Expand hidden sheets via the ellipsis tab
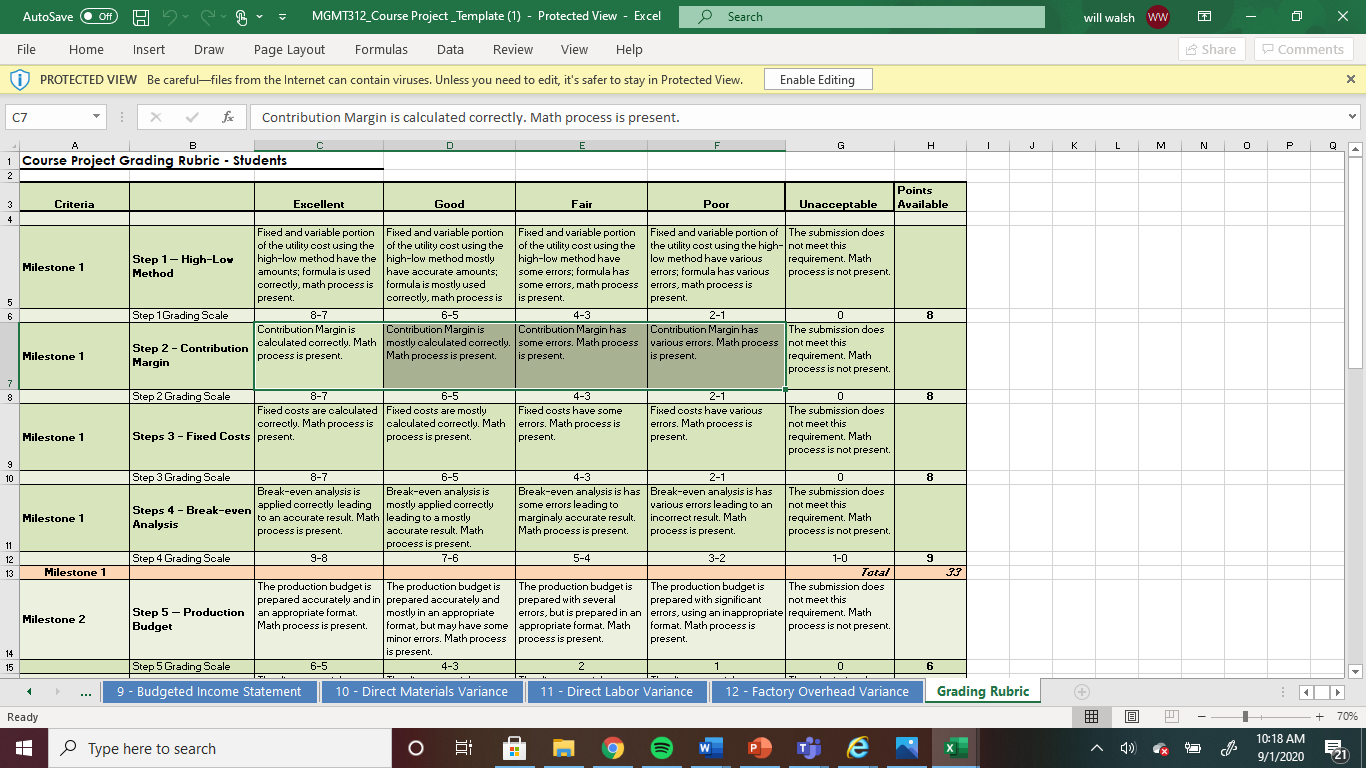This screenshot has height=768, width=1366. coord(87,691)
